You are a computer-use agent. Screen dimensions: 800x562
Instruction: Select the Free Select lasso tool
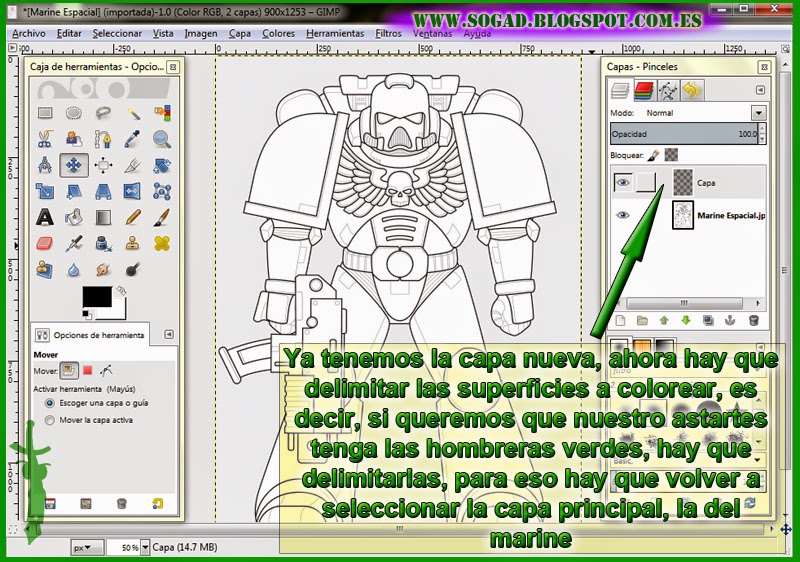[x=103, y=113]
